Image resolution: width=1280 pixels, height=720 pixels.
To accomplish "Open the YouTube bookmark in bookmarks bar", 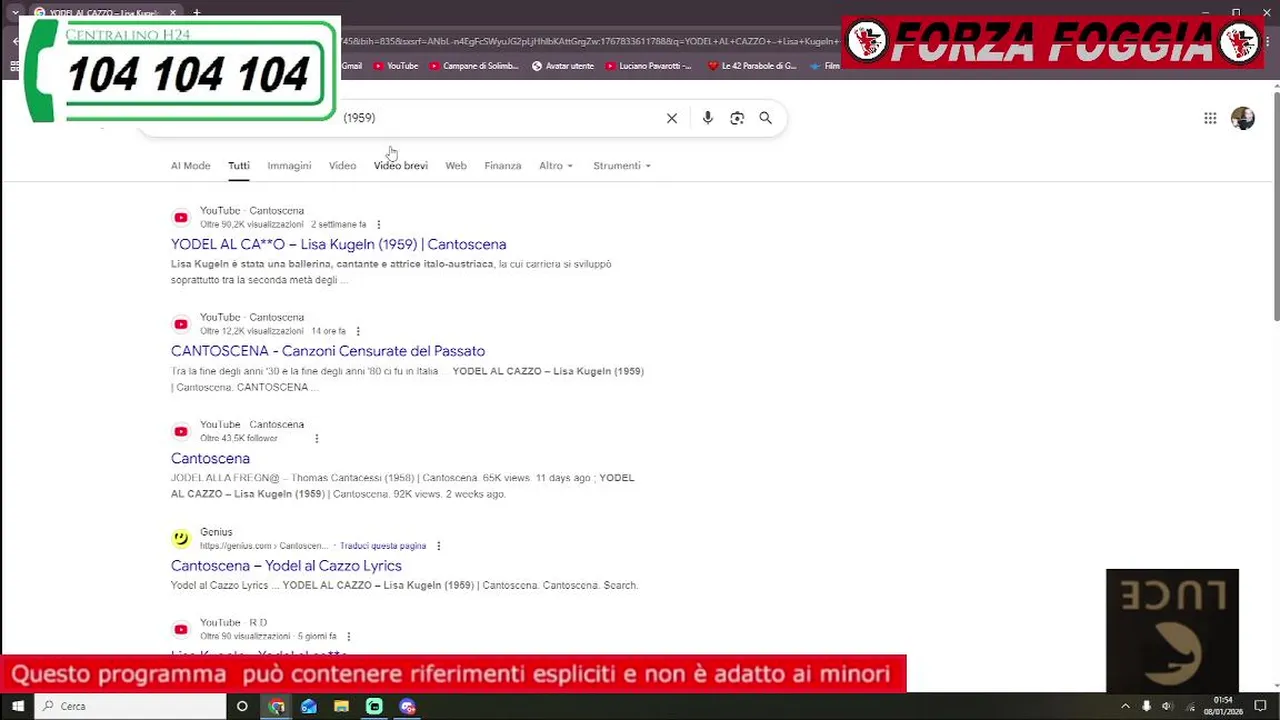I will click(396, 66).
